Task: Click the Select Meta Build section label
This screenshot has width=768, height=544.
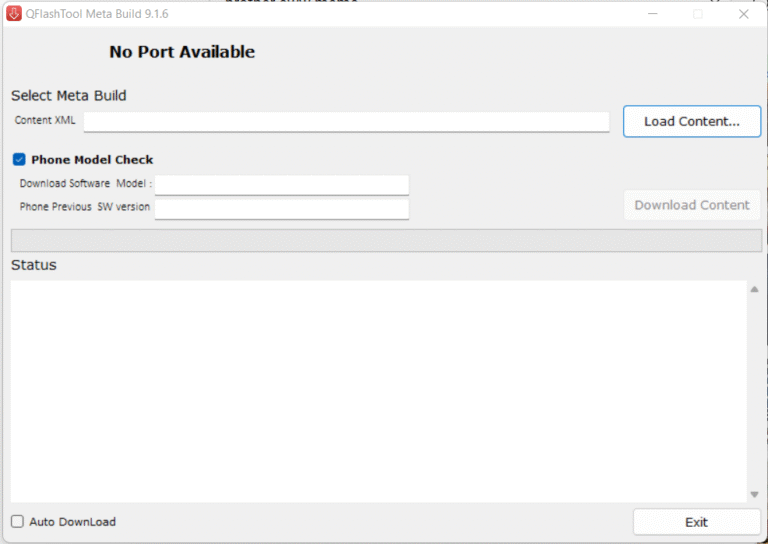Action: (69, 96)
